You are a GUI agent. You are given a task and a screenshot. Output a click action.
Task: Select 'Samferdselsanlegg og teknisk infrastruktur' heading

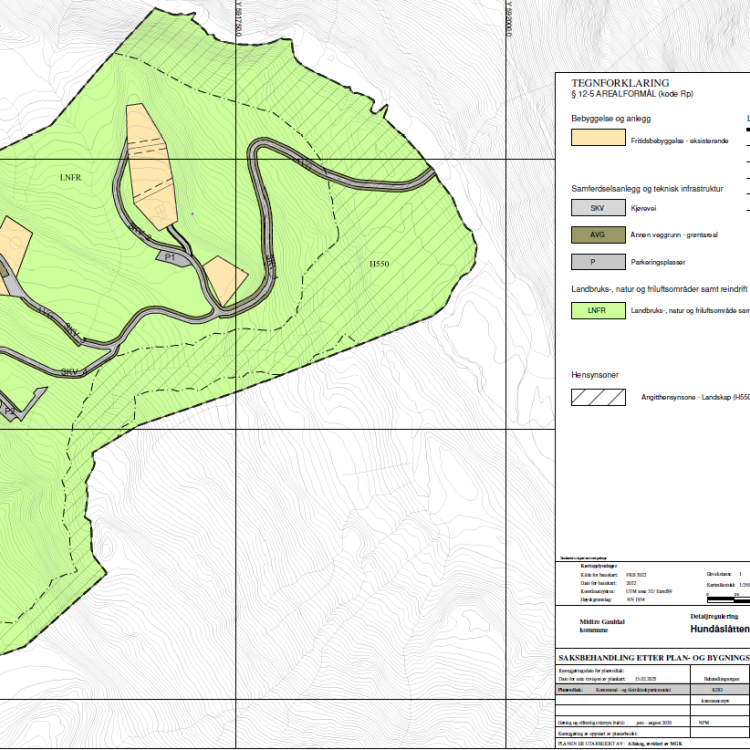pyautogui.click(x=647, y=189)
